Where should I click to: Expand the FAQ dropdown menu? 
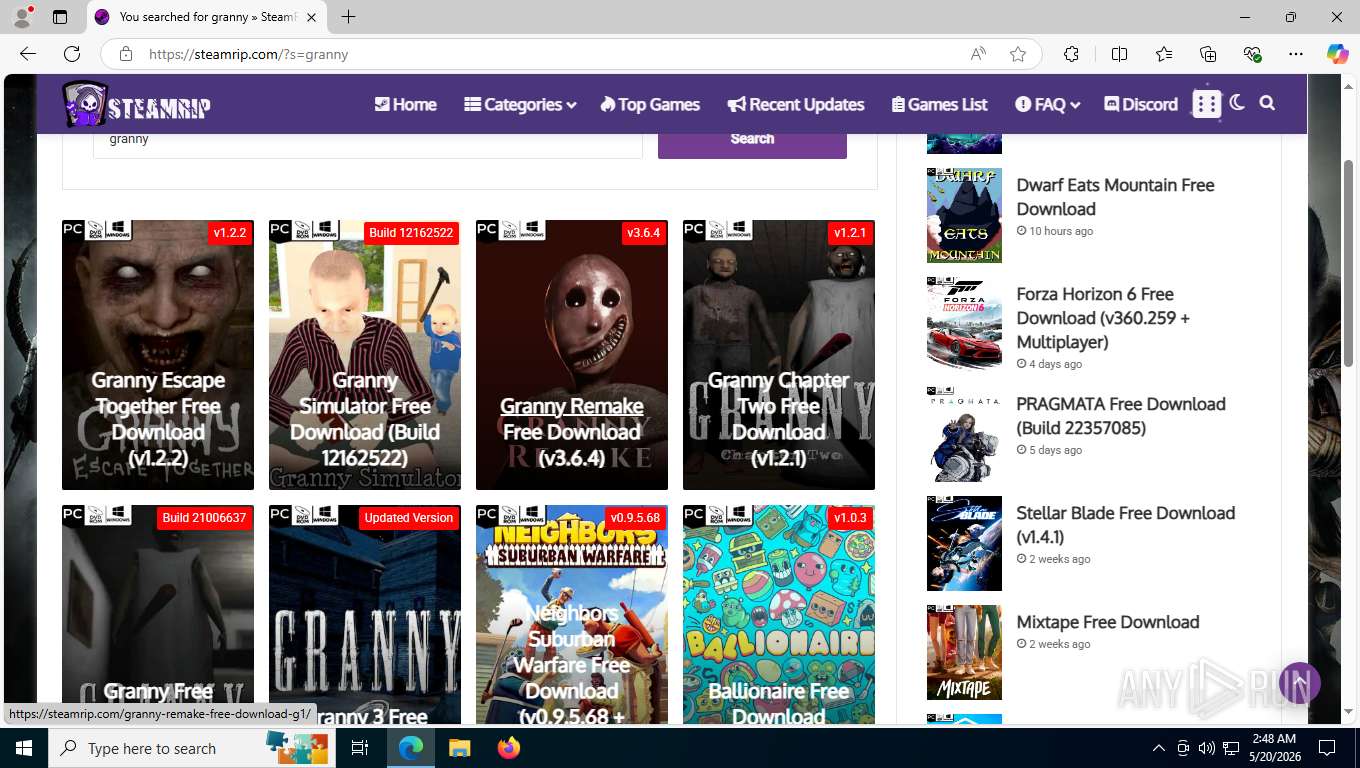[x=1047, y=104]
